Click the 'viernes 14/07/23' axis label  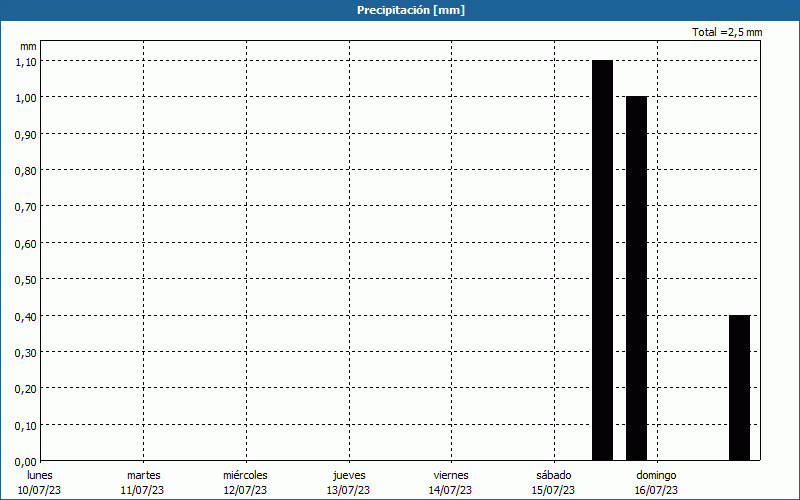[451, 483]
